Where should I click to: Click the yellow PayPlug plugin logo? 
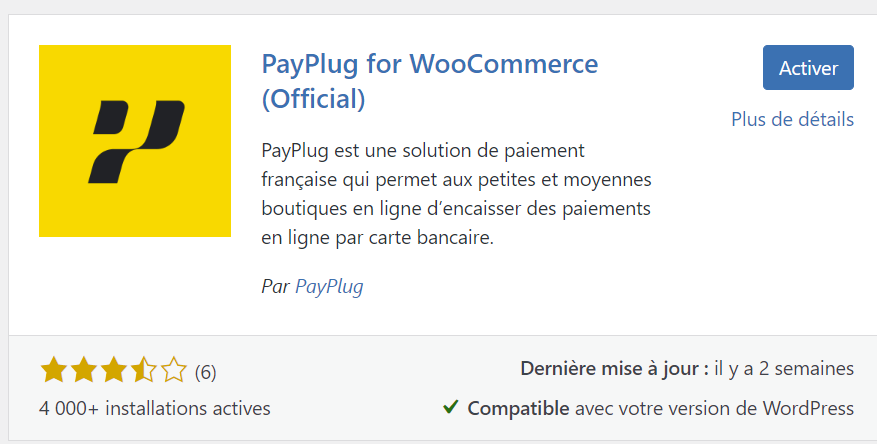(x=135, y=141)
